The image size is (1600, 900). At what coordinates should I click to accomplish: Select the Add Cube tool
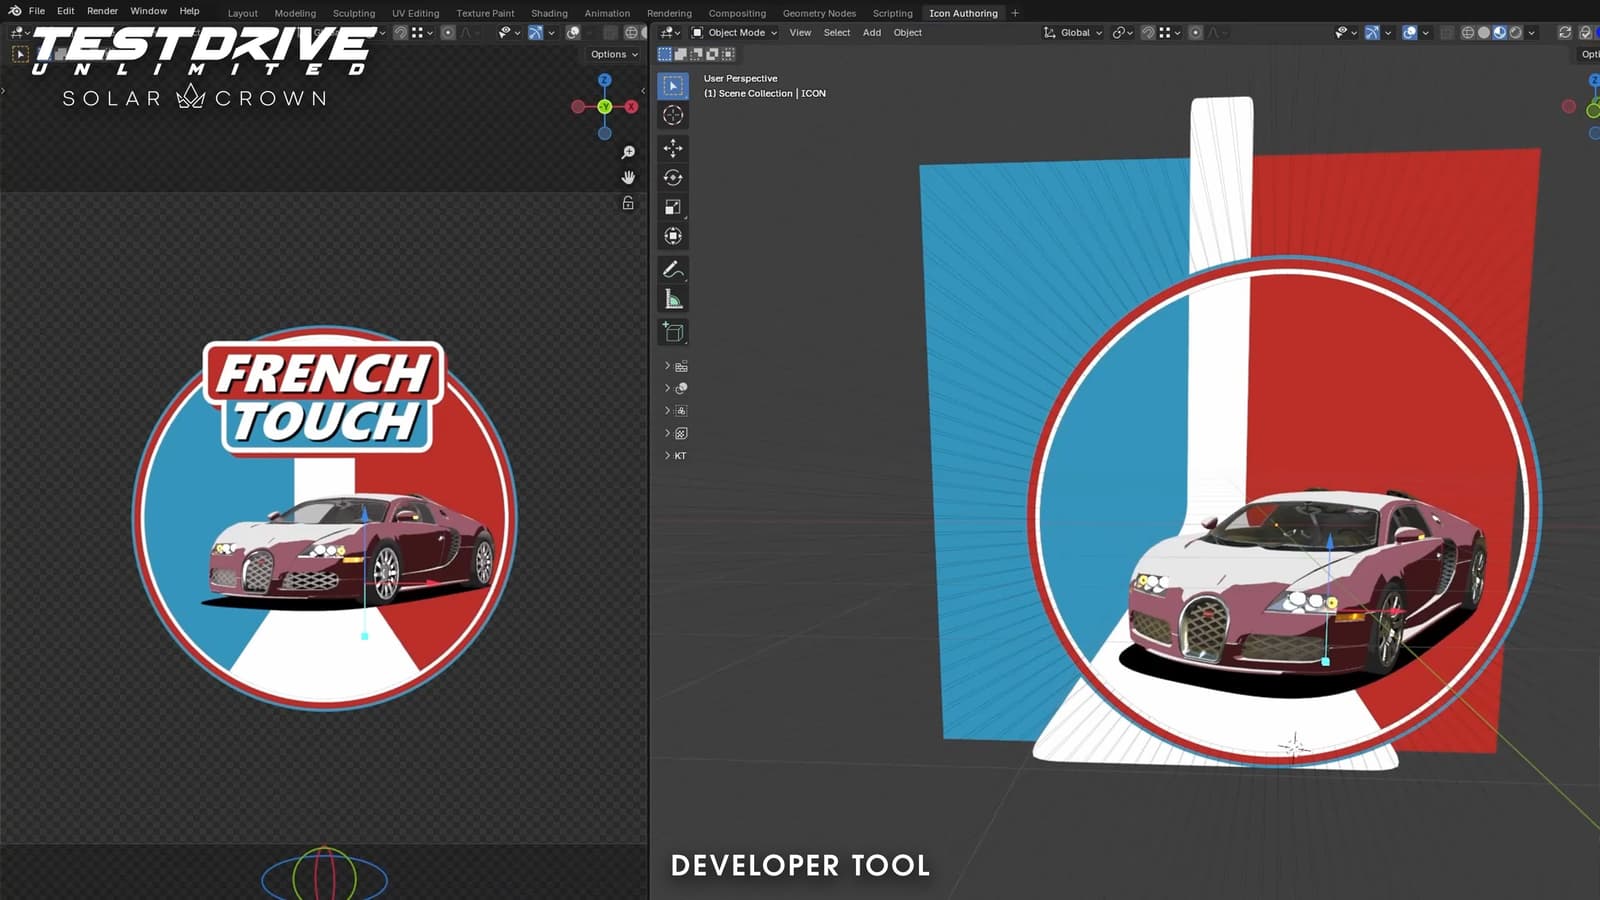673,332
